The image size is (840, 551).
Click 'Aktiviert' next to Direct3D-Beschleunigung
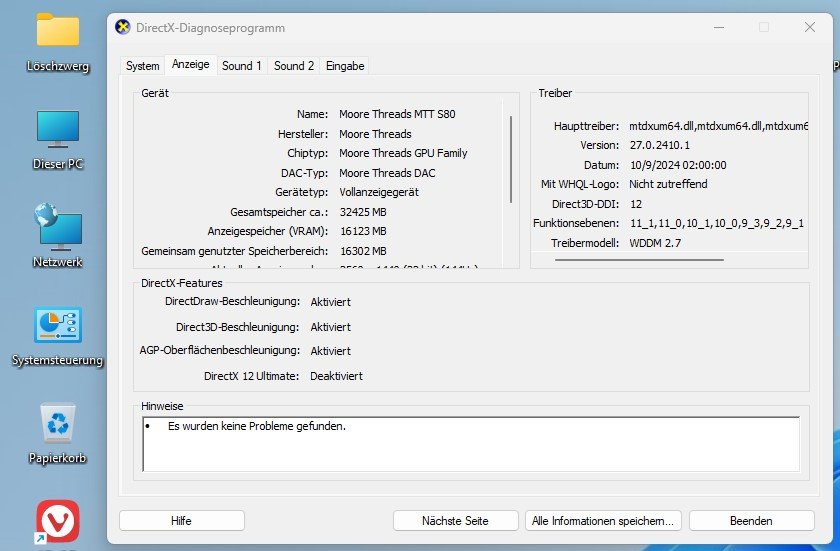click(x=331, y=327)
